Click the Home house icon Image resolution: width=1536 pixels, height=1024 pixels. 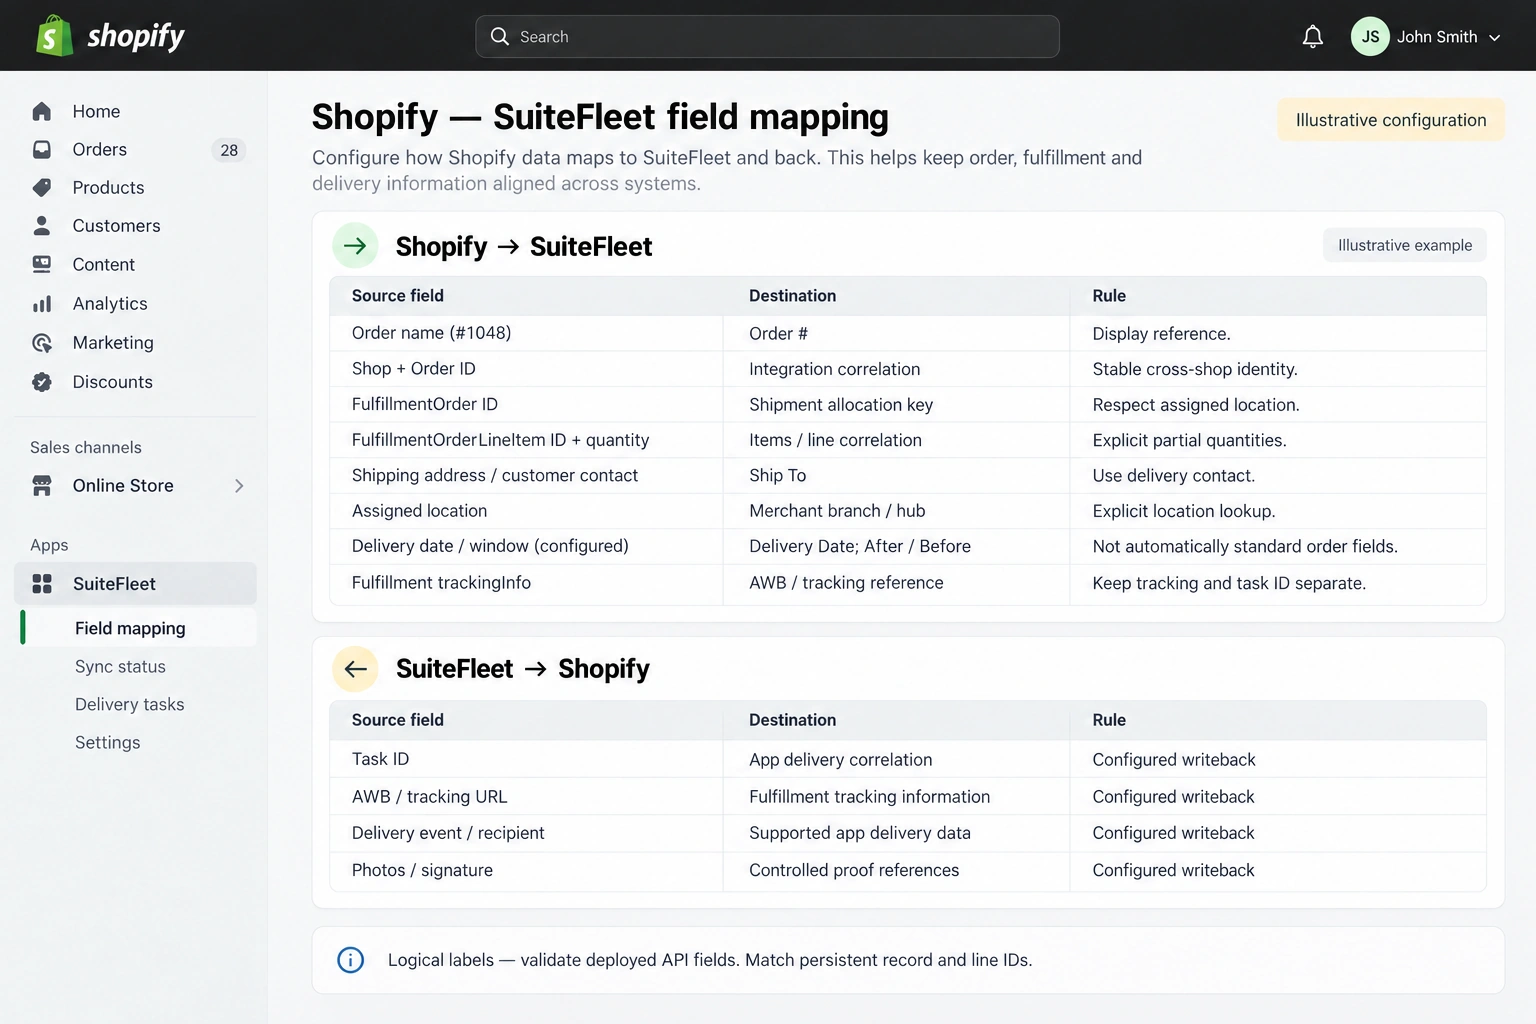pos(42,111)
